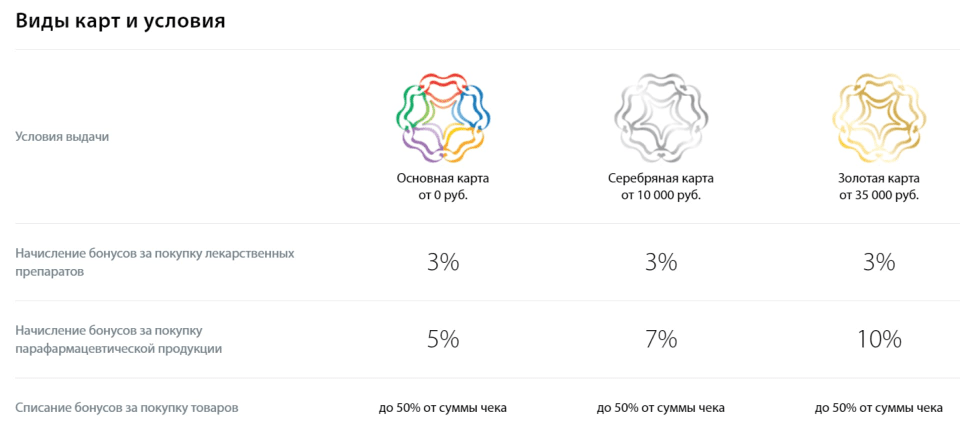Screen dimensions: 960x428
Task: Click the 3% value under gold card
Action: [878, 262]
